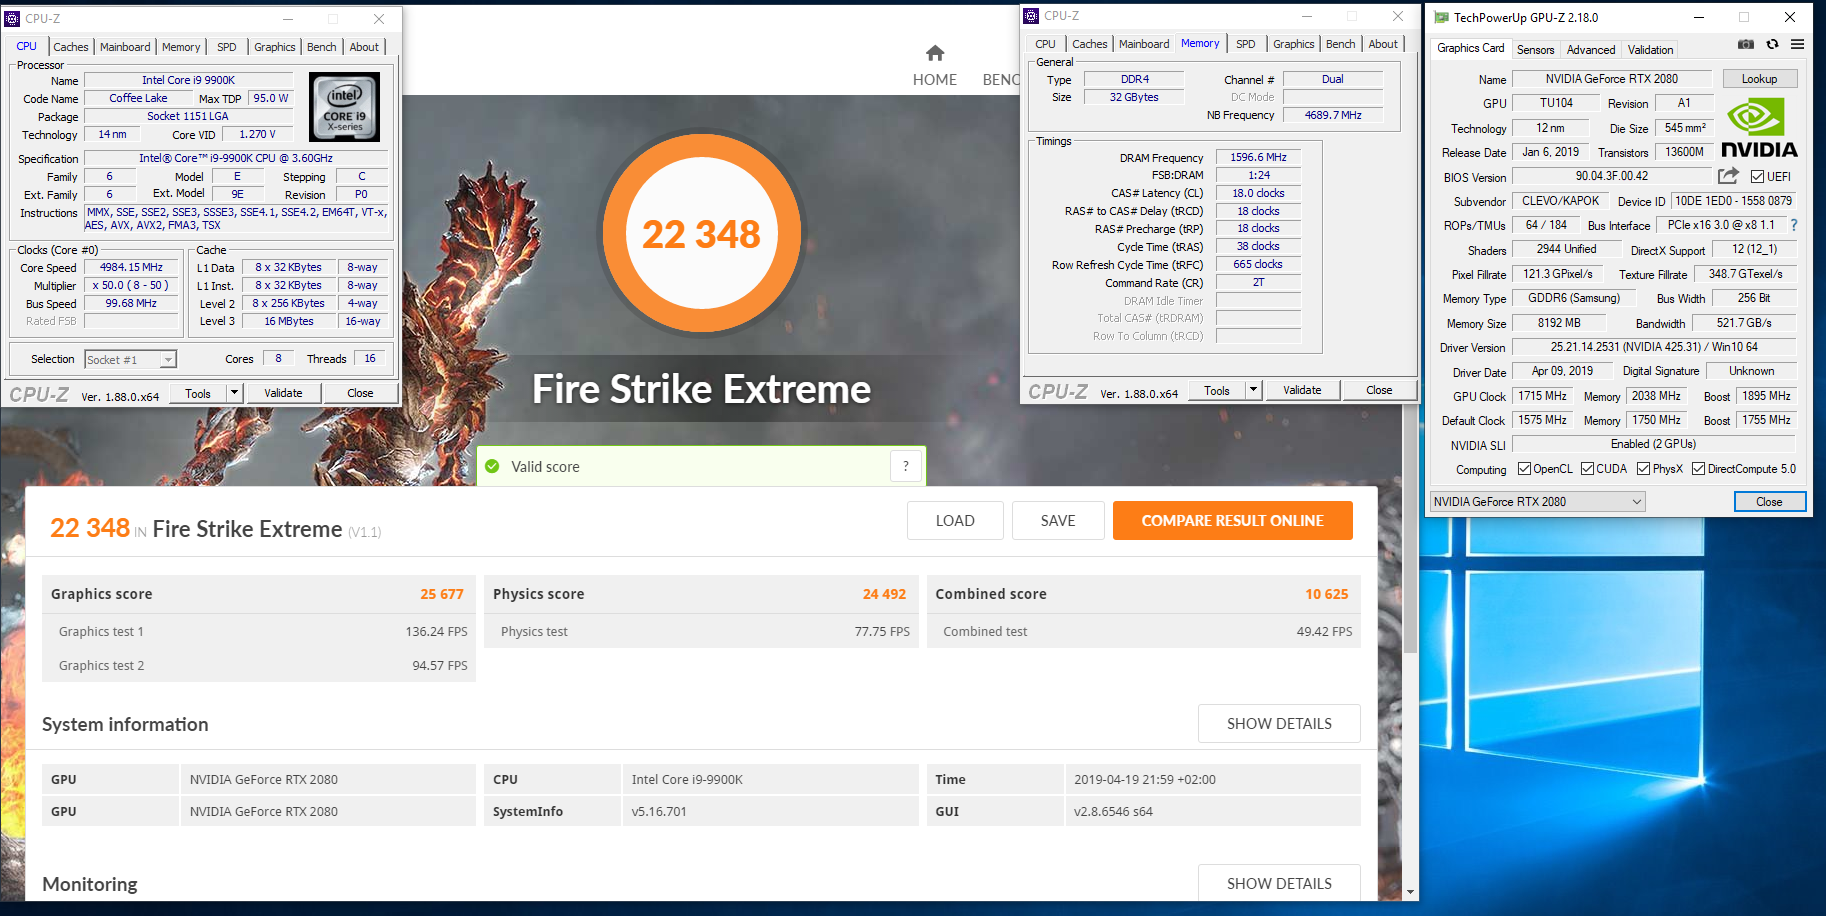Click the GPU name field NVIDIA GeForce RTX 2080
Screen dimensions: 1826x916
(1611, 79)
